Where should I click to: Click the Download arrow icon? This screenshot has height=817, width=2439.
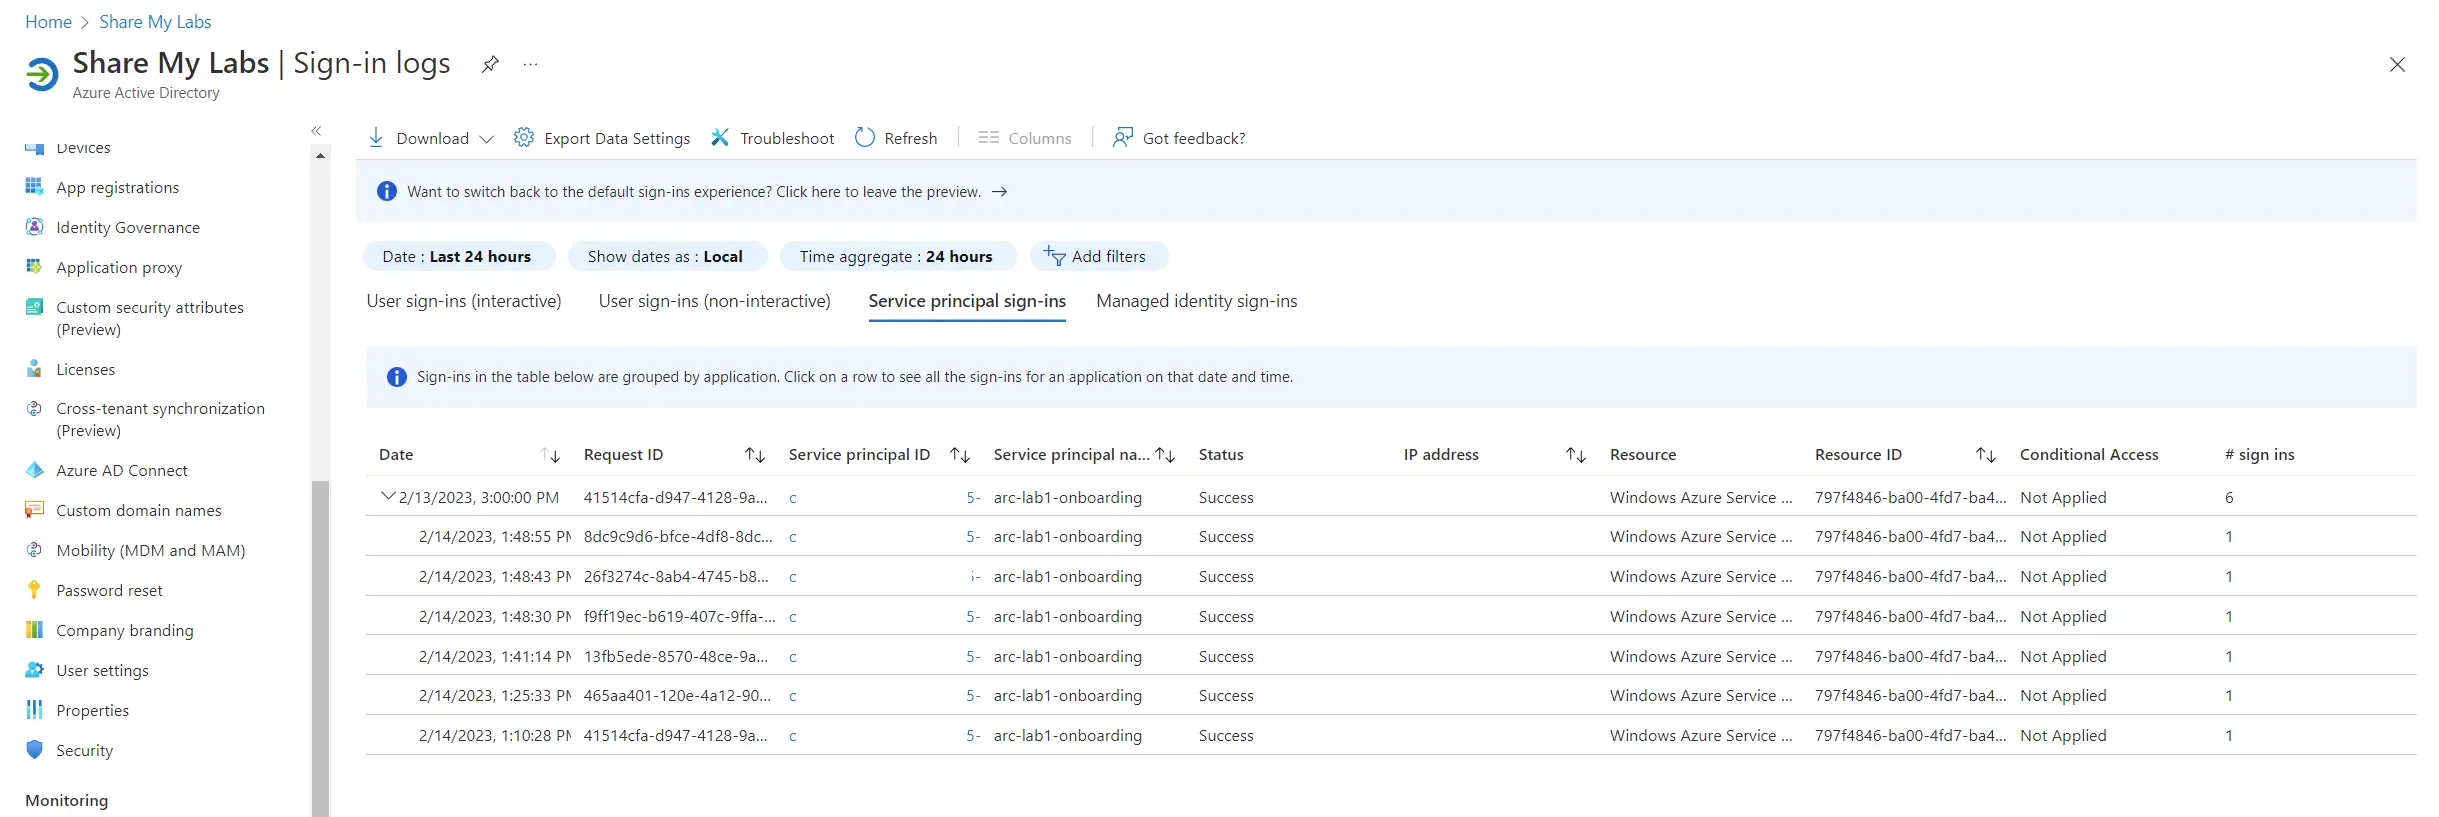pyautogui.click(x=376, y=138)
